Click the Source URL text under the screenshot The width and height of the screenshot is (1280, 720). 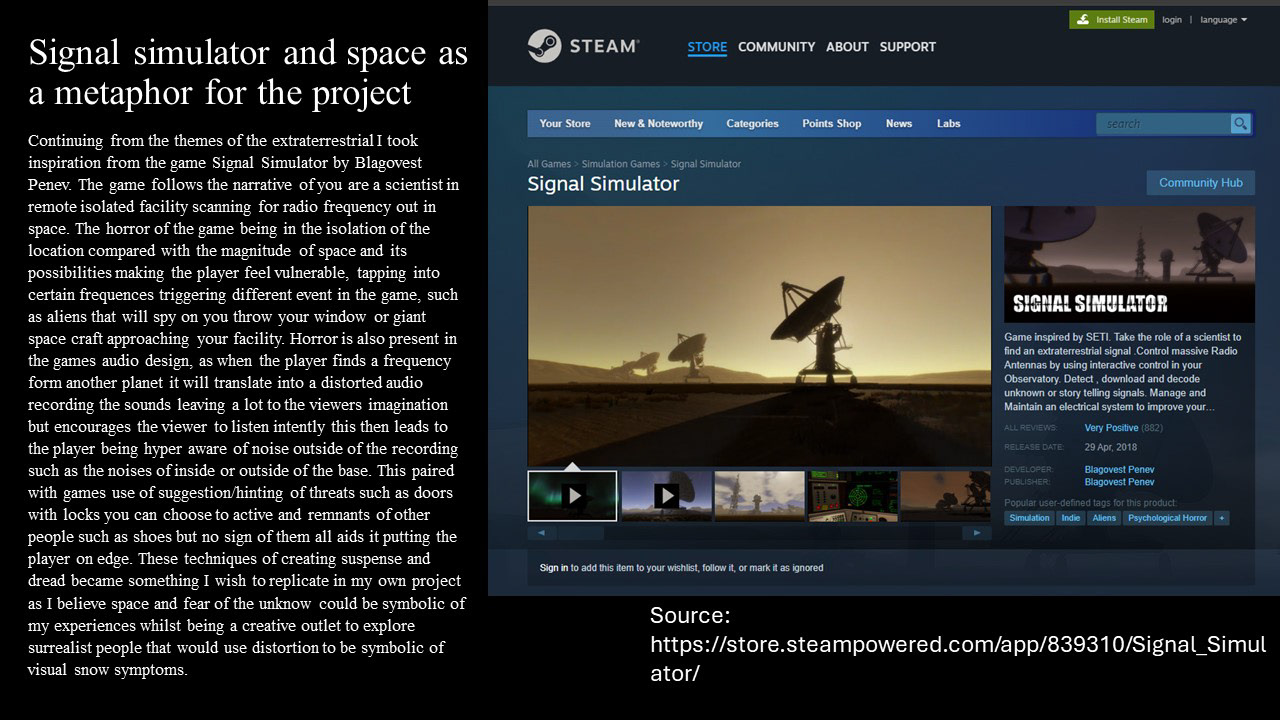tap(958, 644)
